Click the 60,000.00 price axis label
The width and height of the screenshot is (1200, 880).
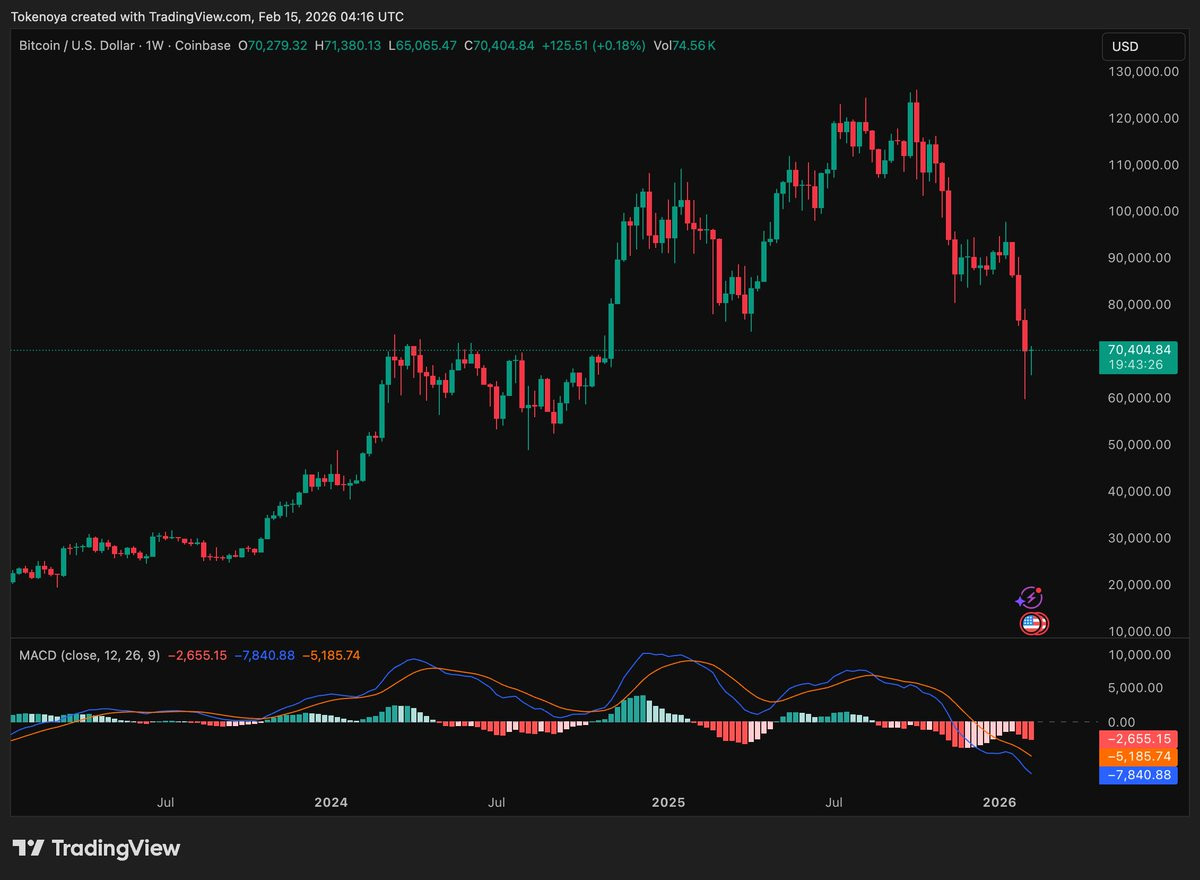[x=1141, y=398]
